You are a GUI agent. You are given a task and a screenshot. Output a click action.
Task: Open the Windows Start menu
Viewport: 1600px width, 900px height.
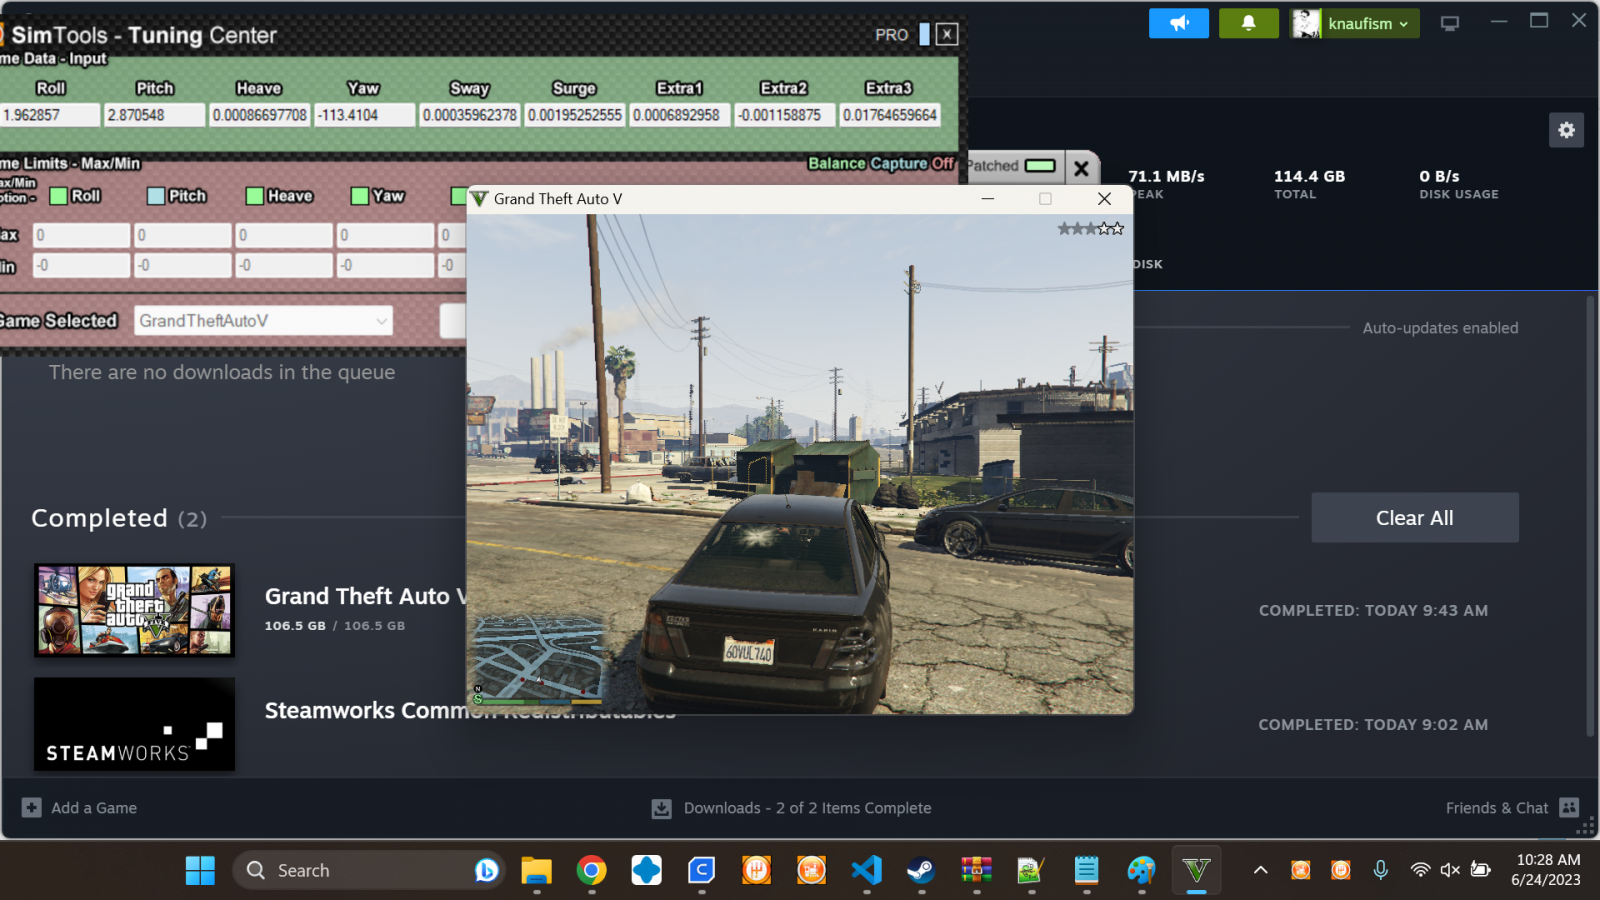(200, 870)
